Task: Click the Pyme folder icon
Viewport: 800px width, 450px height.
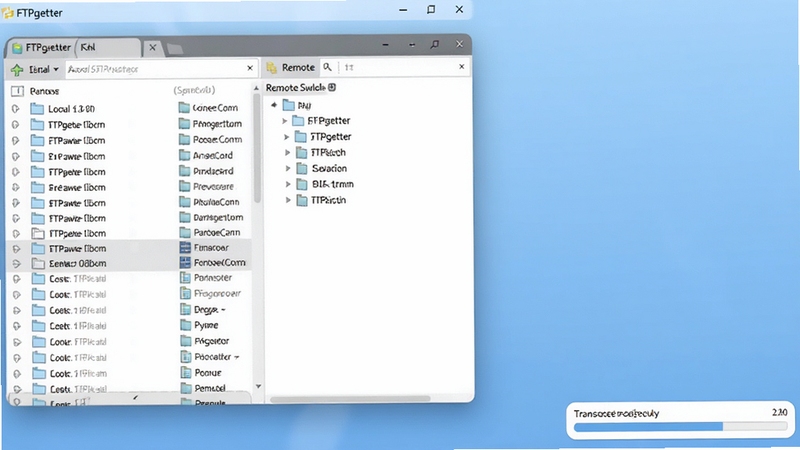Action: [x=186, y=325]
